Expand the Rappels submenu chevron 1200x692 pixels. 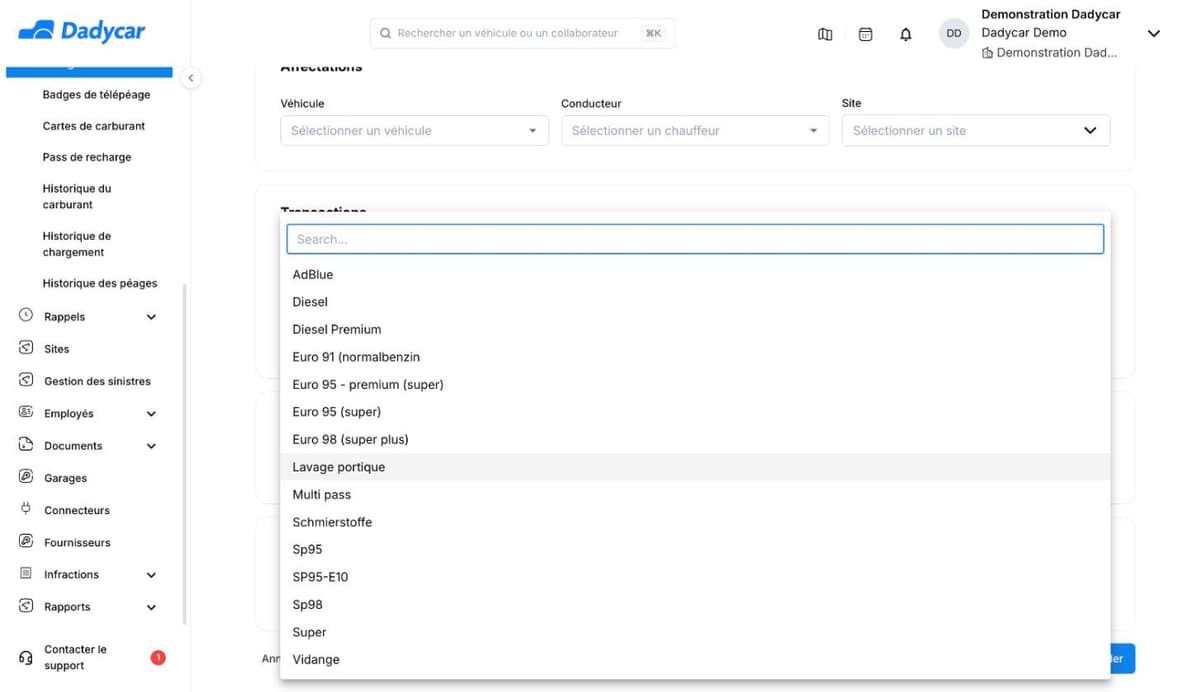pos(151,317)
